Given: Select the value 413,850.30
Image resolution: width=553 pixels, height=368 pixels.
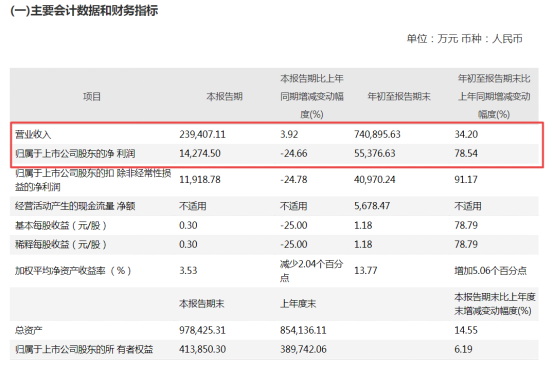Looking at the screenshot, I should click(x=202, y=349).
